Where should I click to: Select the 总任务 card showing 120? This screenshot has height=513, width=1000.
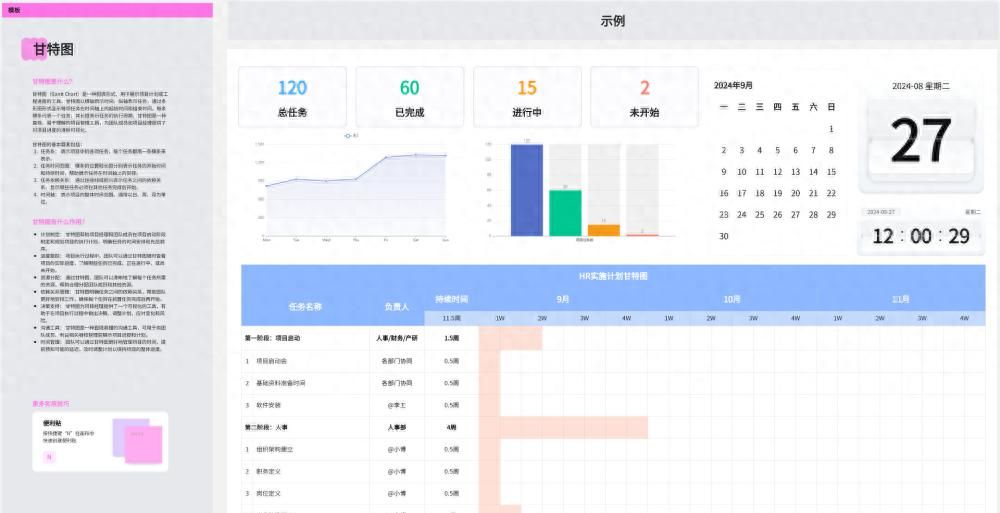pos(292,97)
